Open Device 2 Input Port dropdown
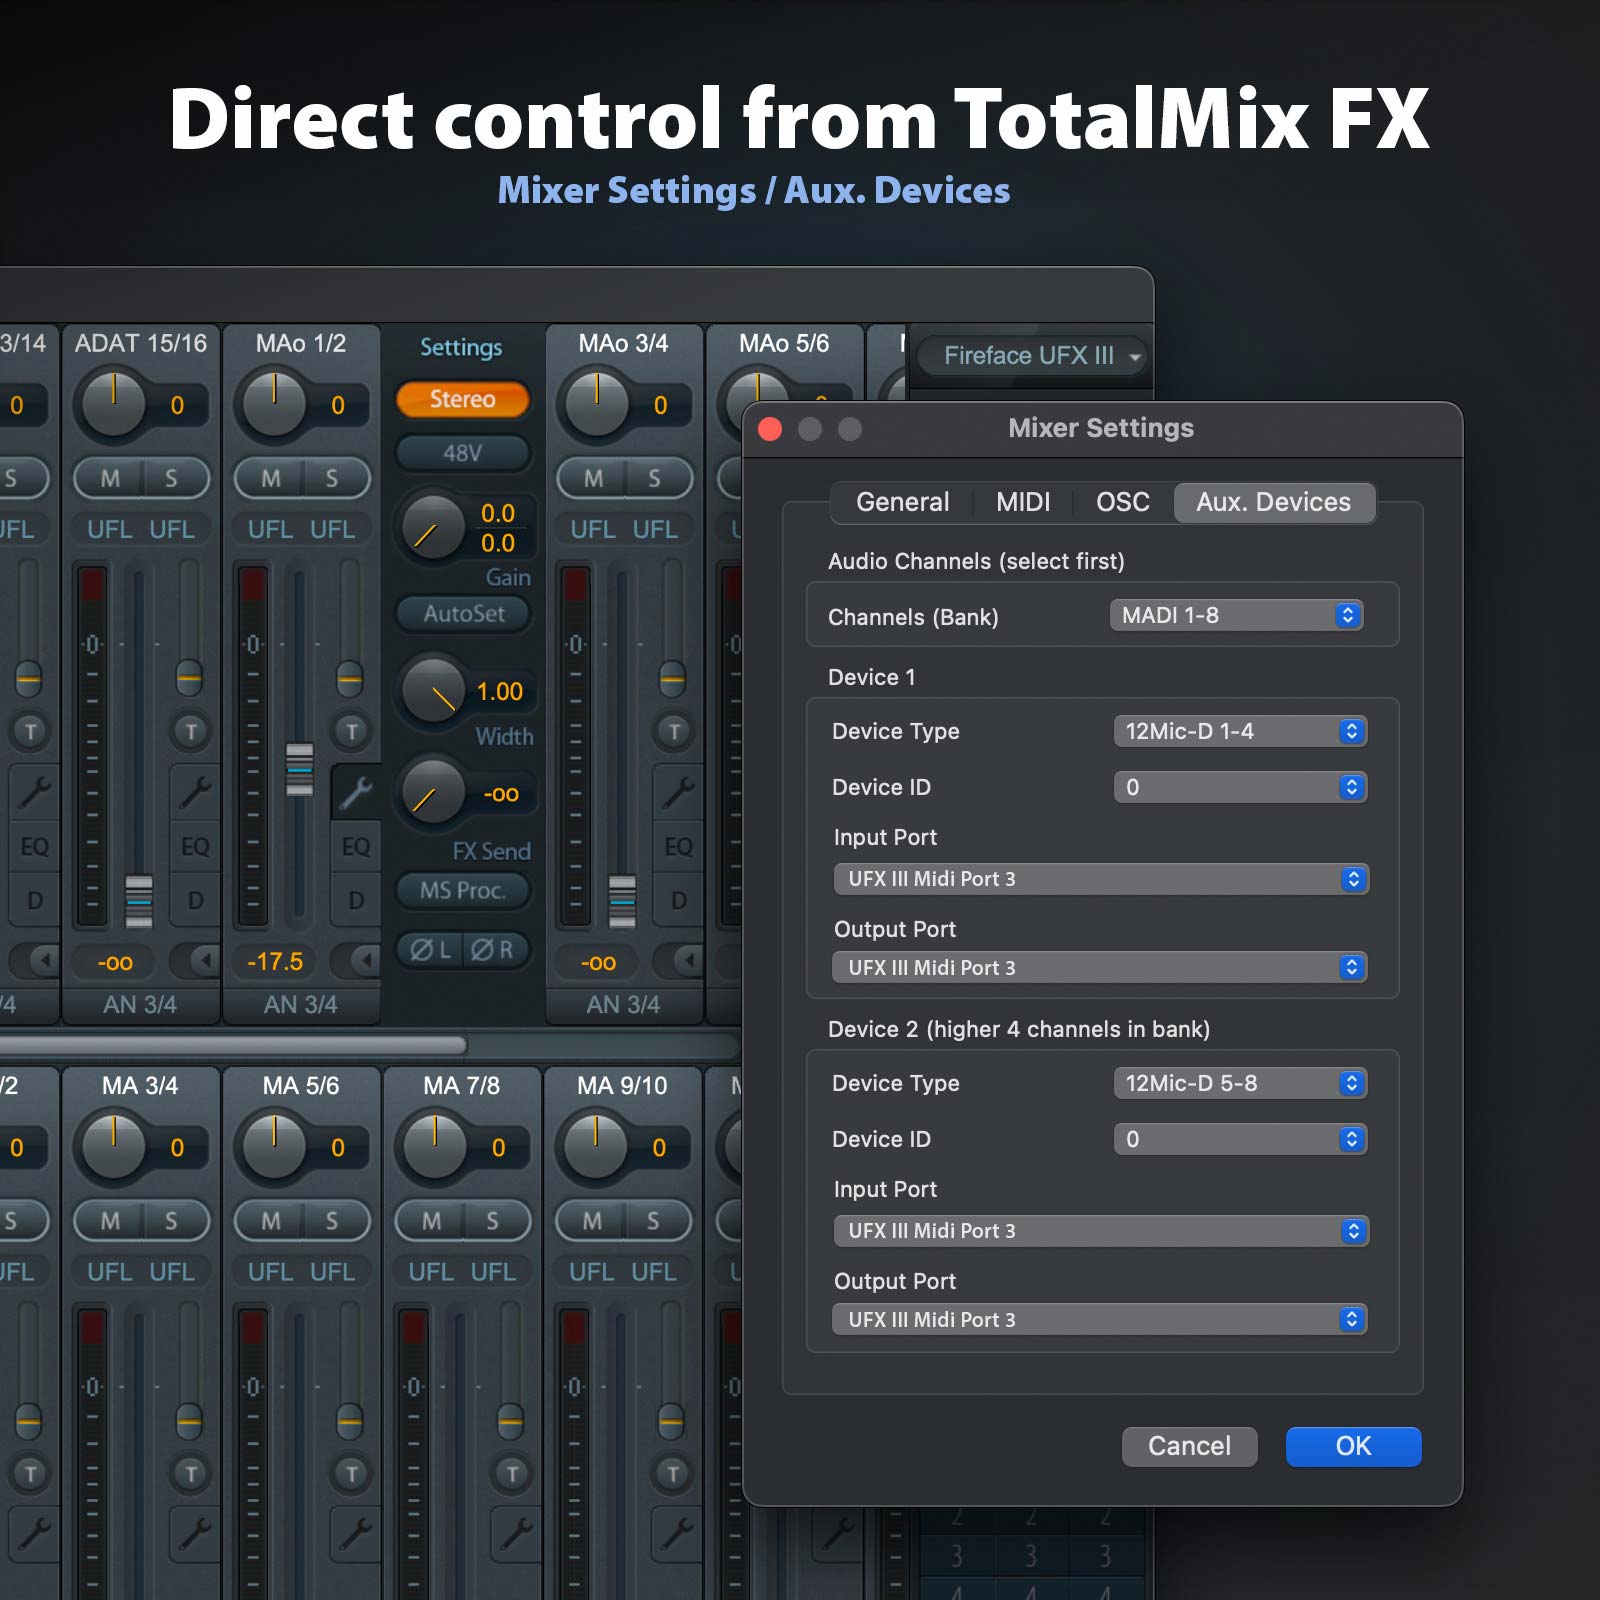Screen dimensions: 1600x1600 coord(1101,1231)
